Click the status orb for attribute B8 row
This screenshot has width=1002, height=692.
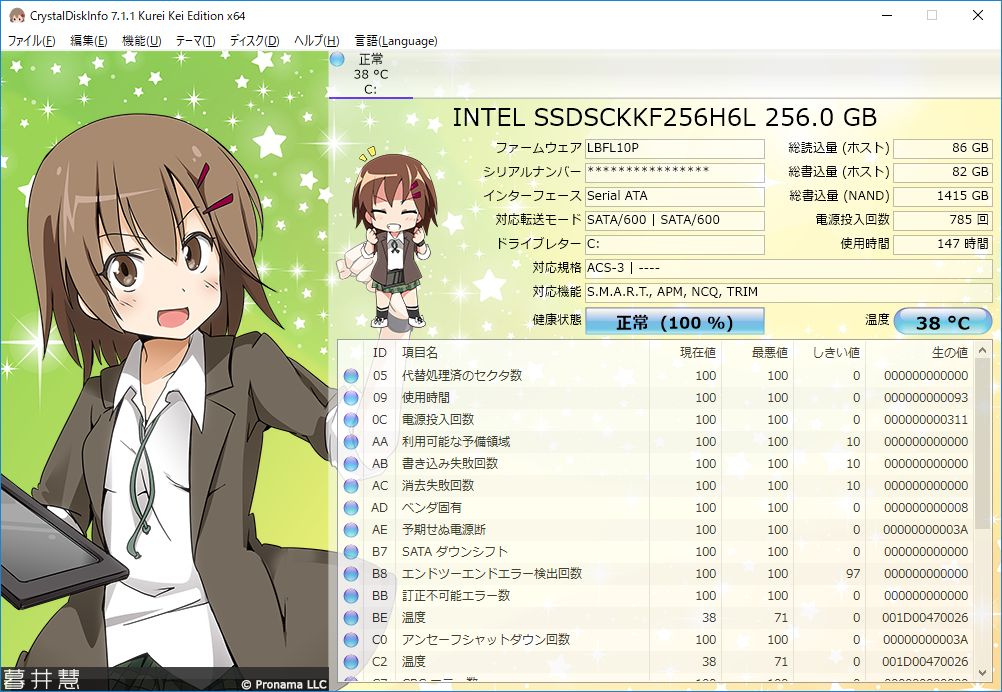[x=351, y=574]
